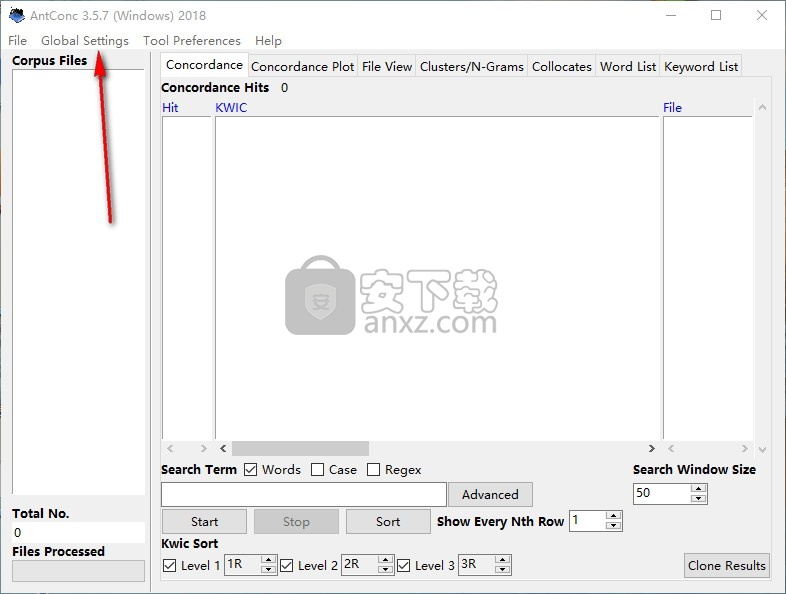Switch to the Clusters/N-Grams tab
Image resolution: width=786 pixels, height=594 pixels.
[471, 66]
